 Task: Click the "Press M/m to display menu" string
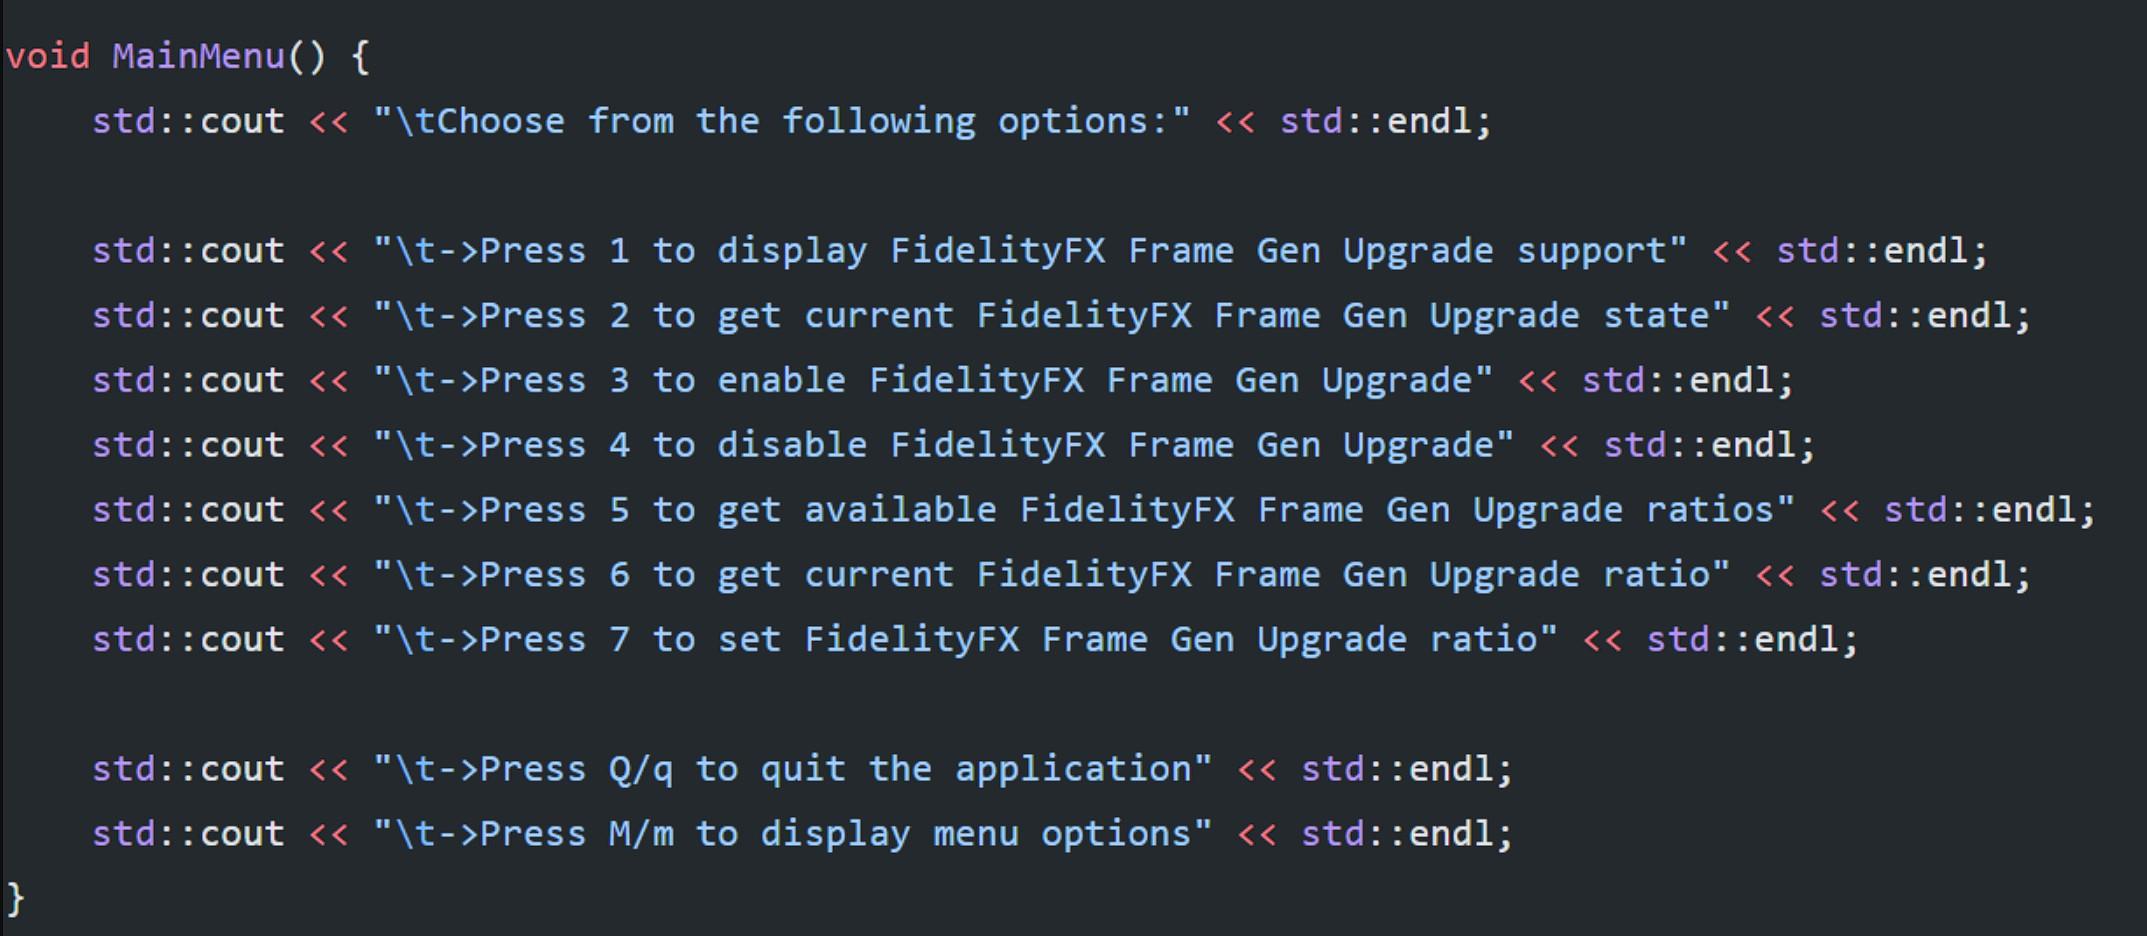[792, 834]
